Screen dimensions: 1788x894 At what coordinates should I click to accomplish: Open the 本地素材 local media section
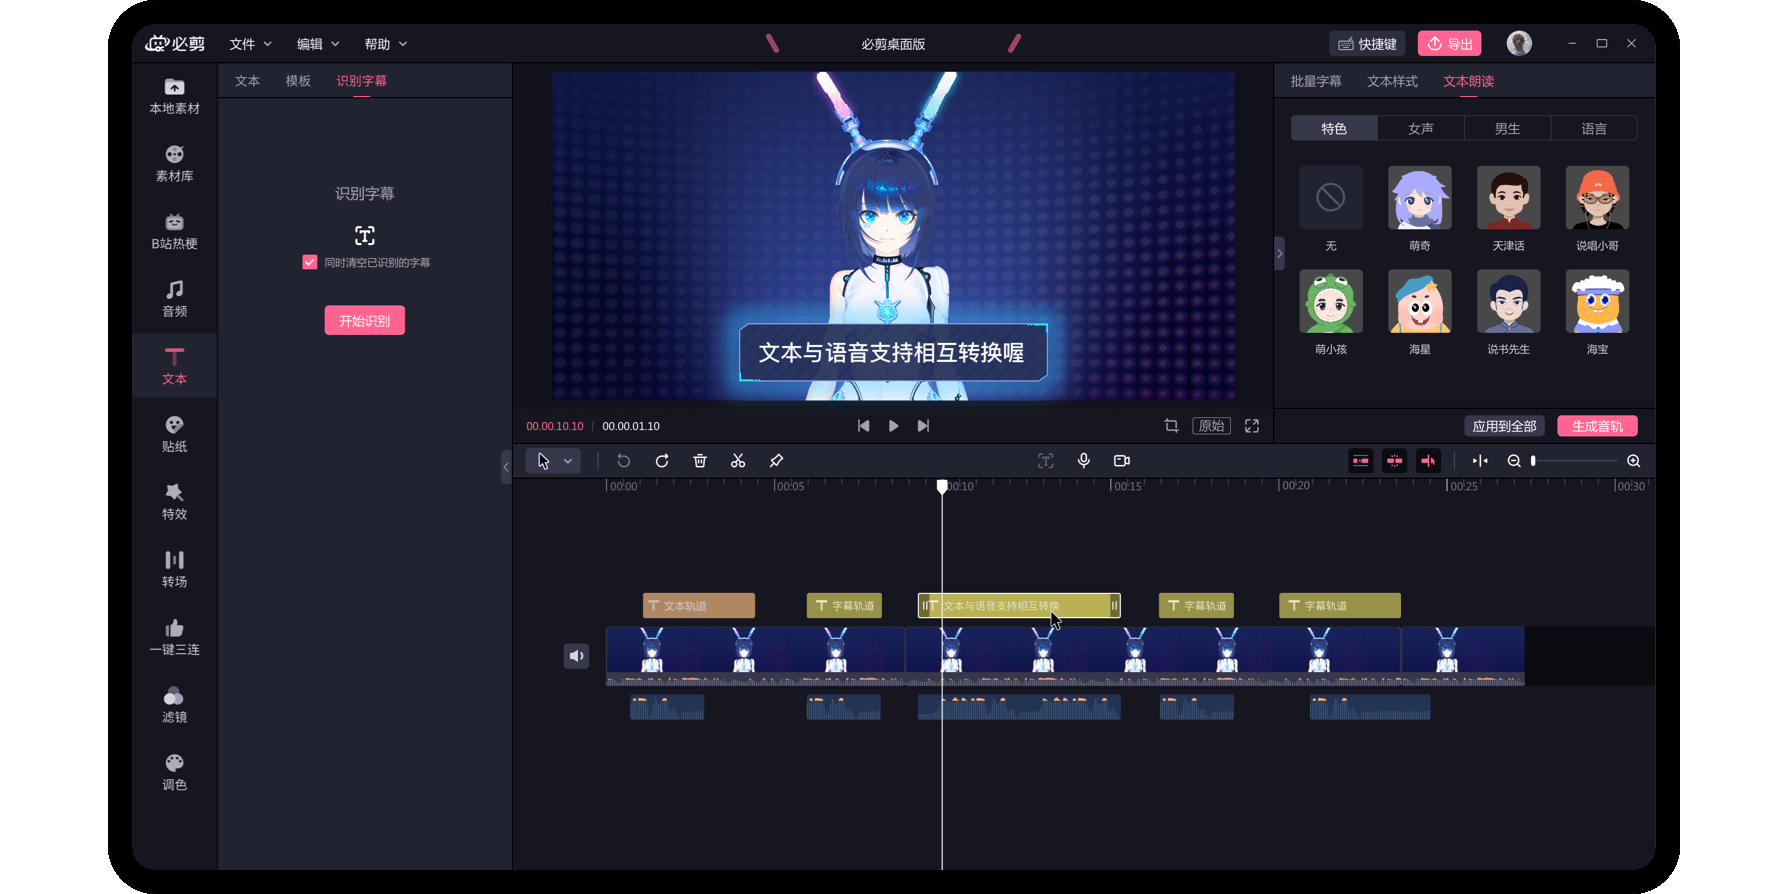tap(174, 96)
